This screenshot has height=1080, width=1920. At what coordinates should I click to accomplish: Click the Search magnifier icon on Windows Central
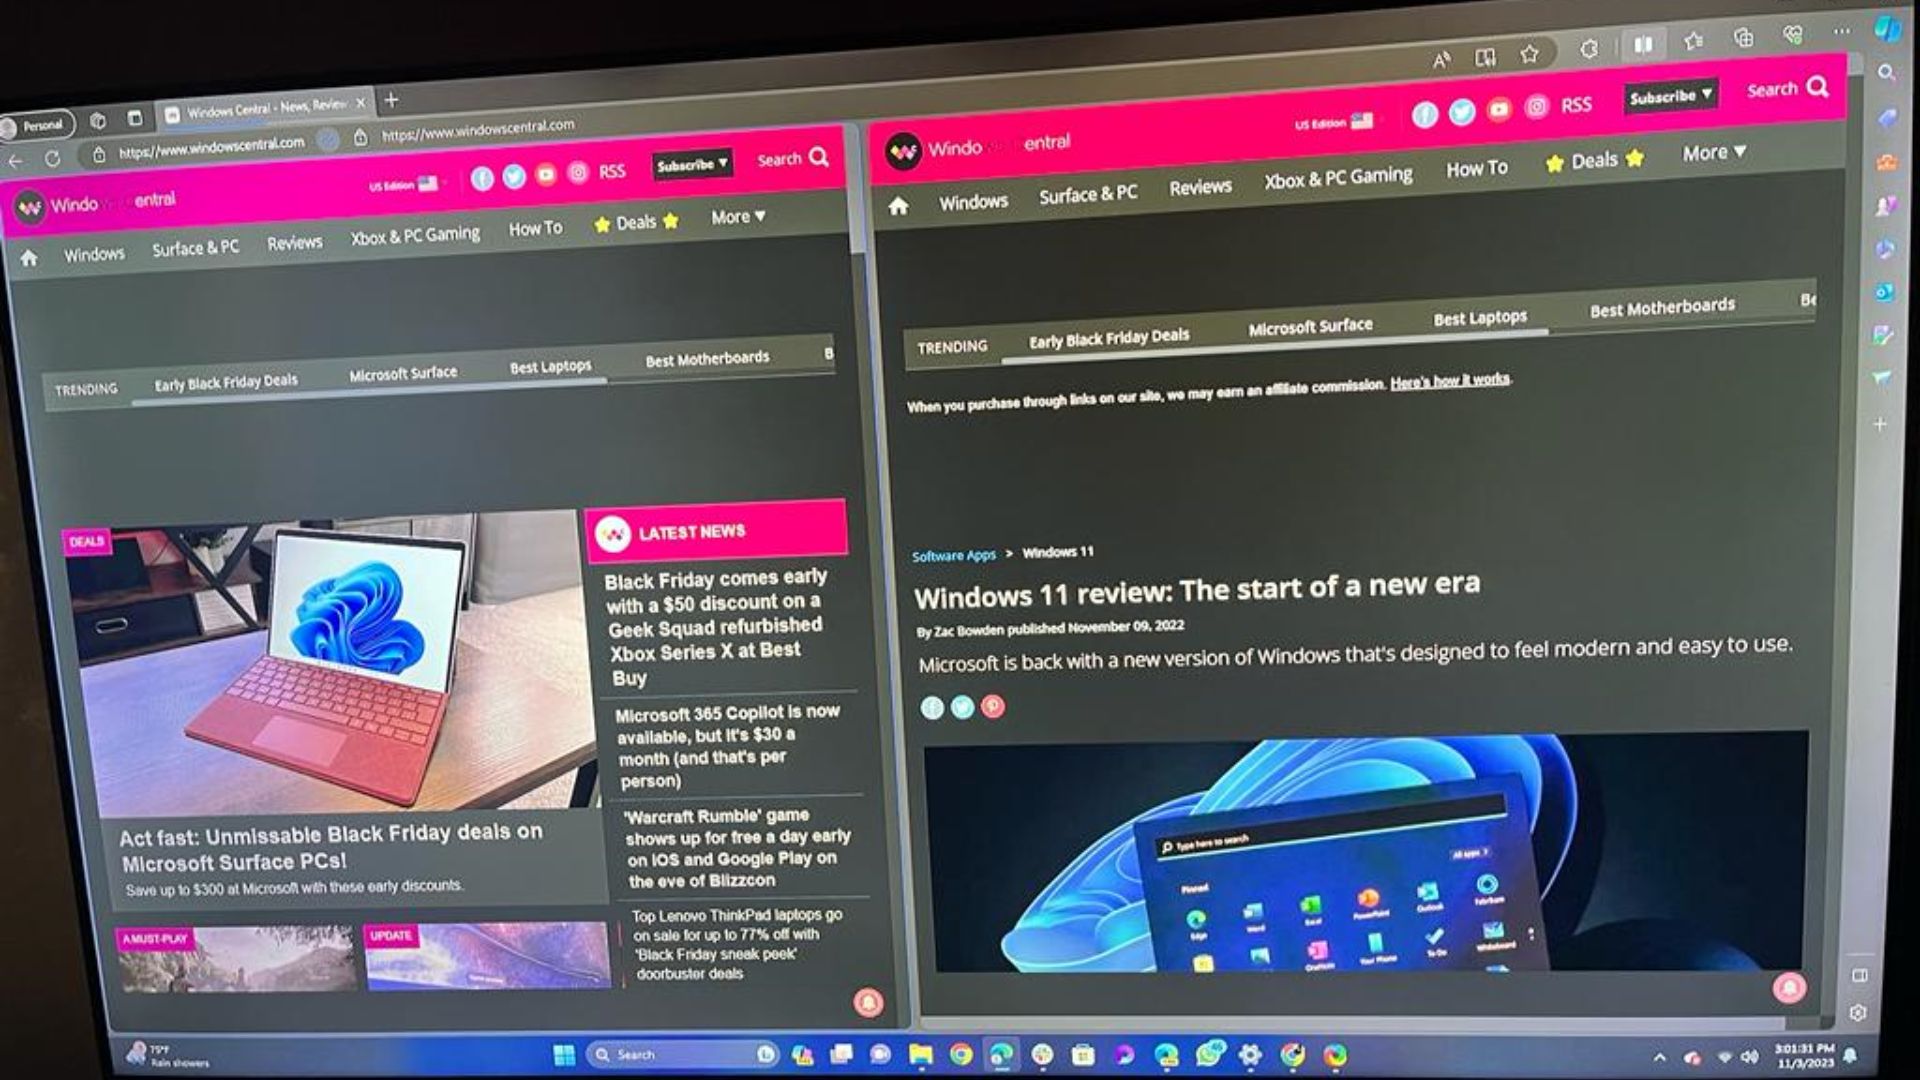click(x=824, y=157)
